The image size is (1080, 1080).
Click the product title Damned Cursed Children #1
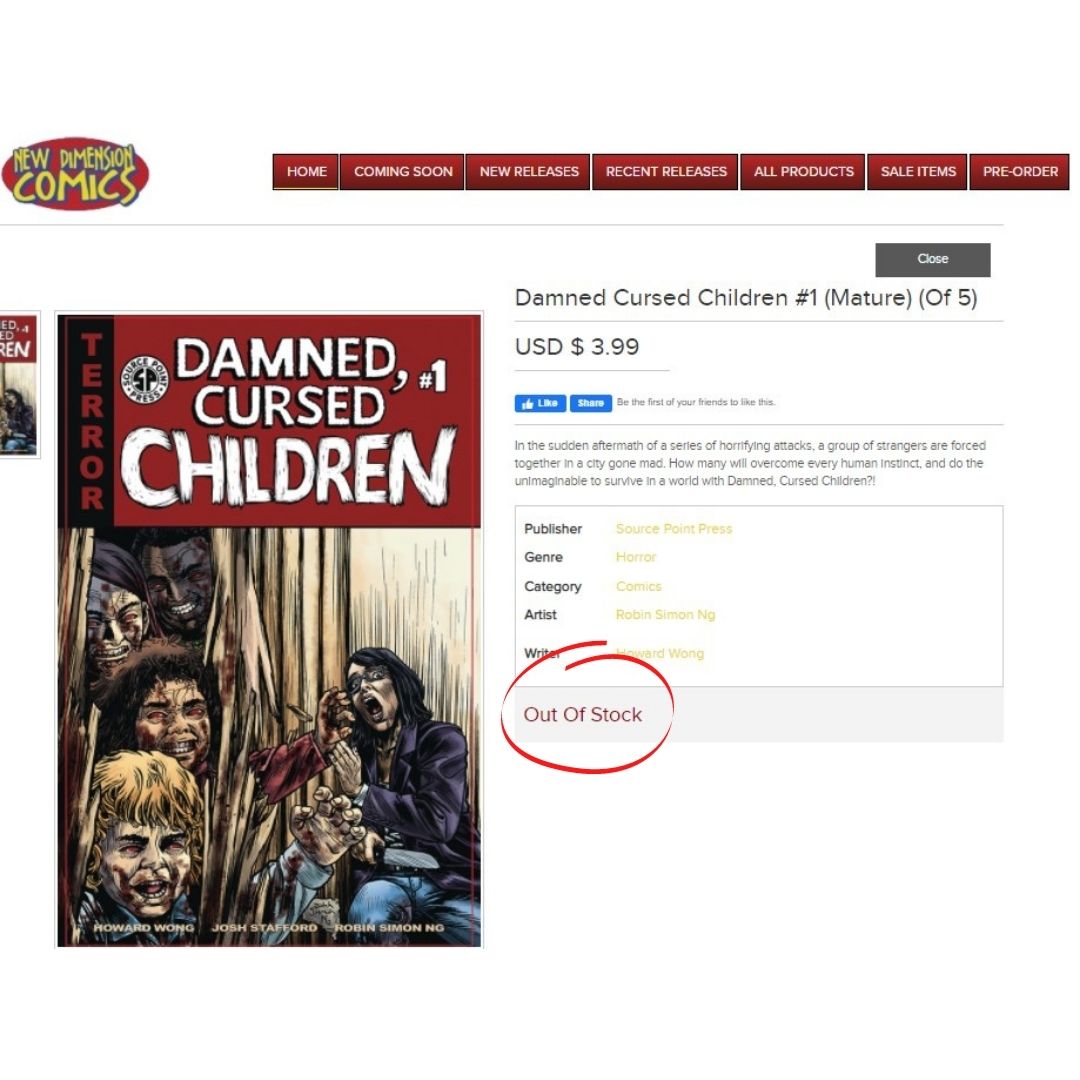click(746, 298)
